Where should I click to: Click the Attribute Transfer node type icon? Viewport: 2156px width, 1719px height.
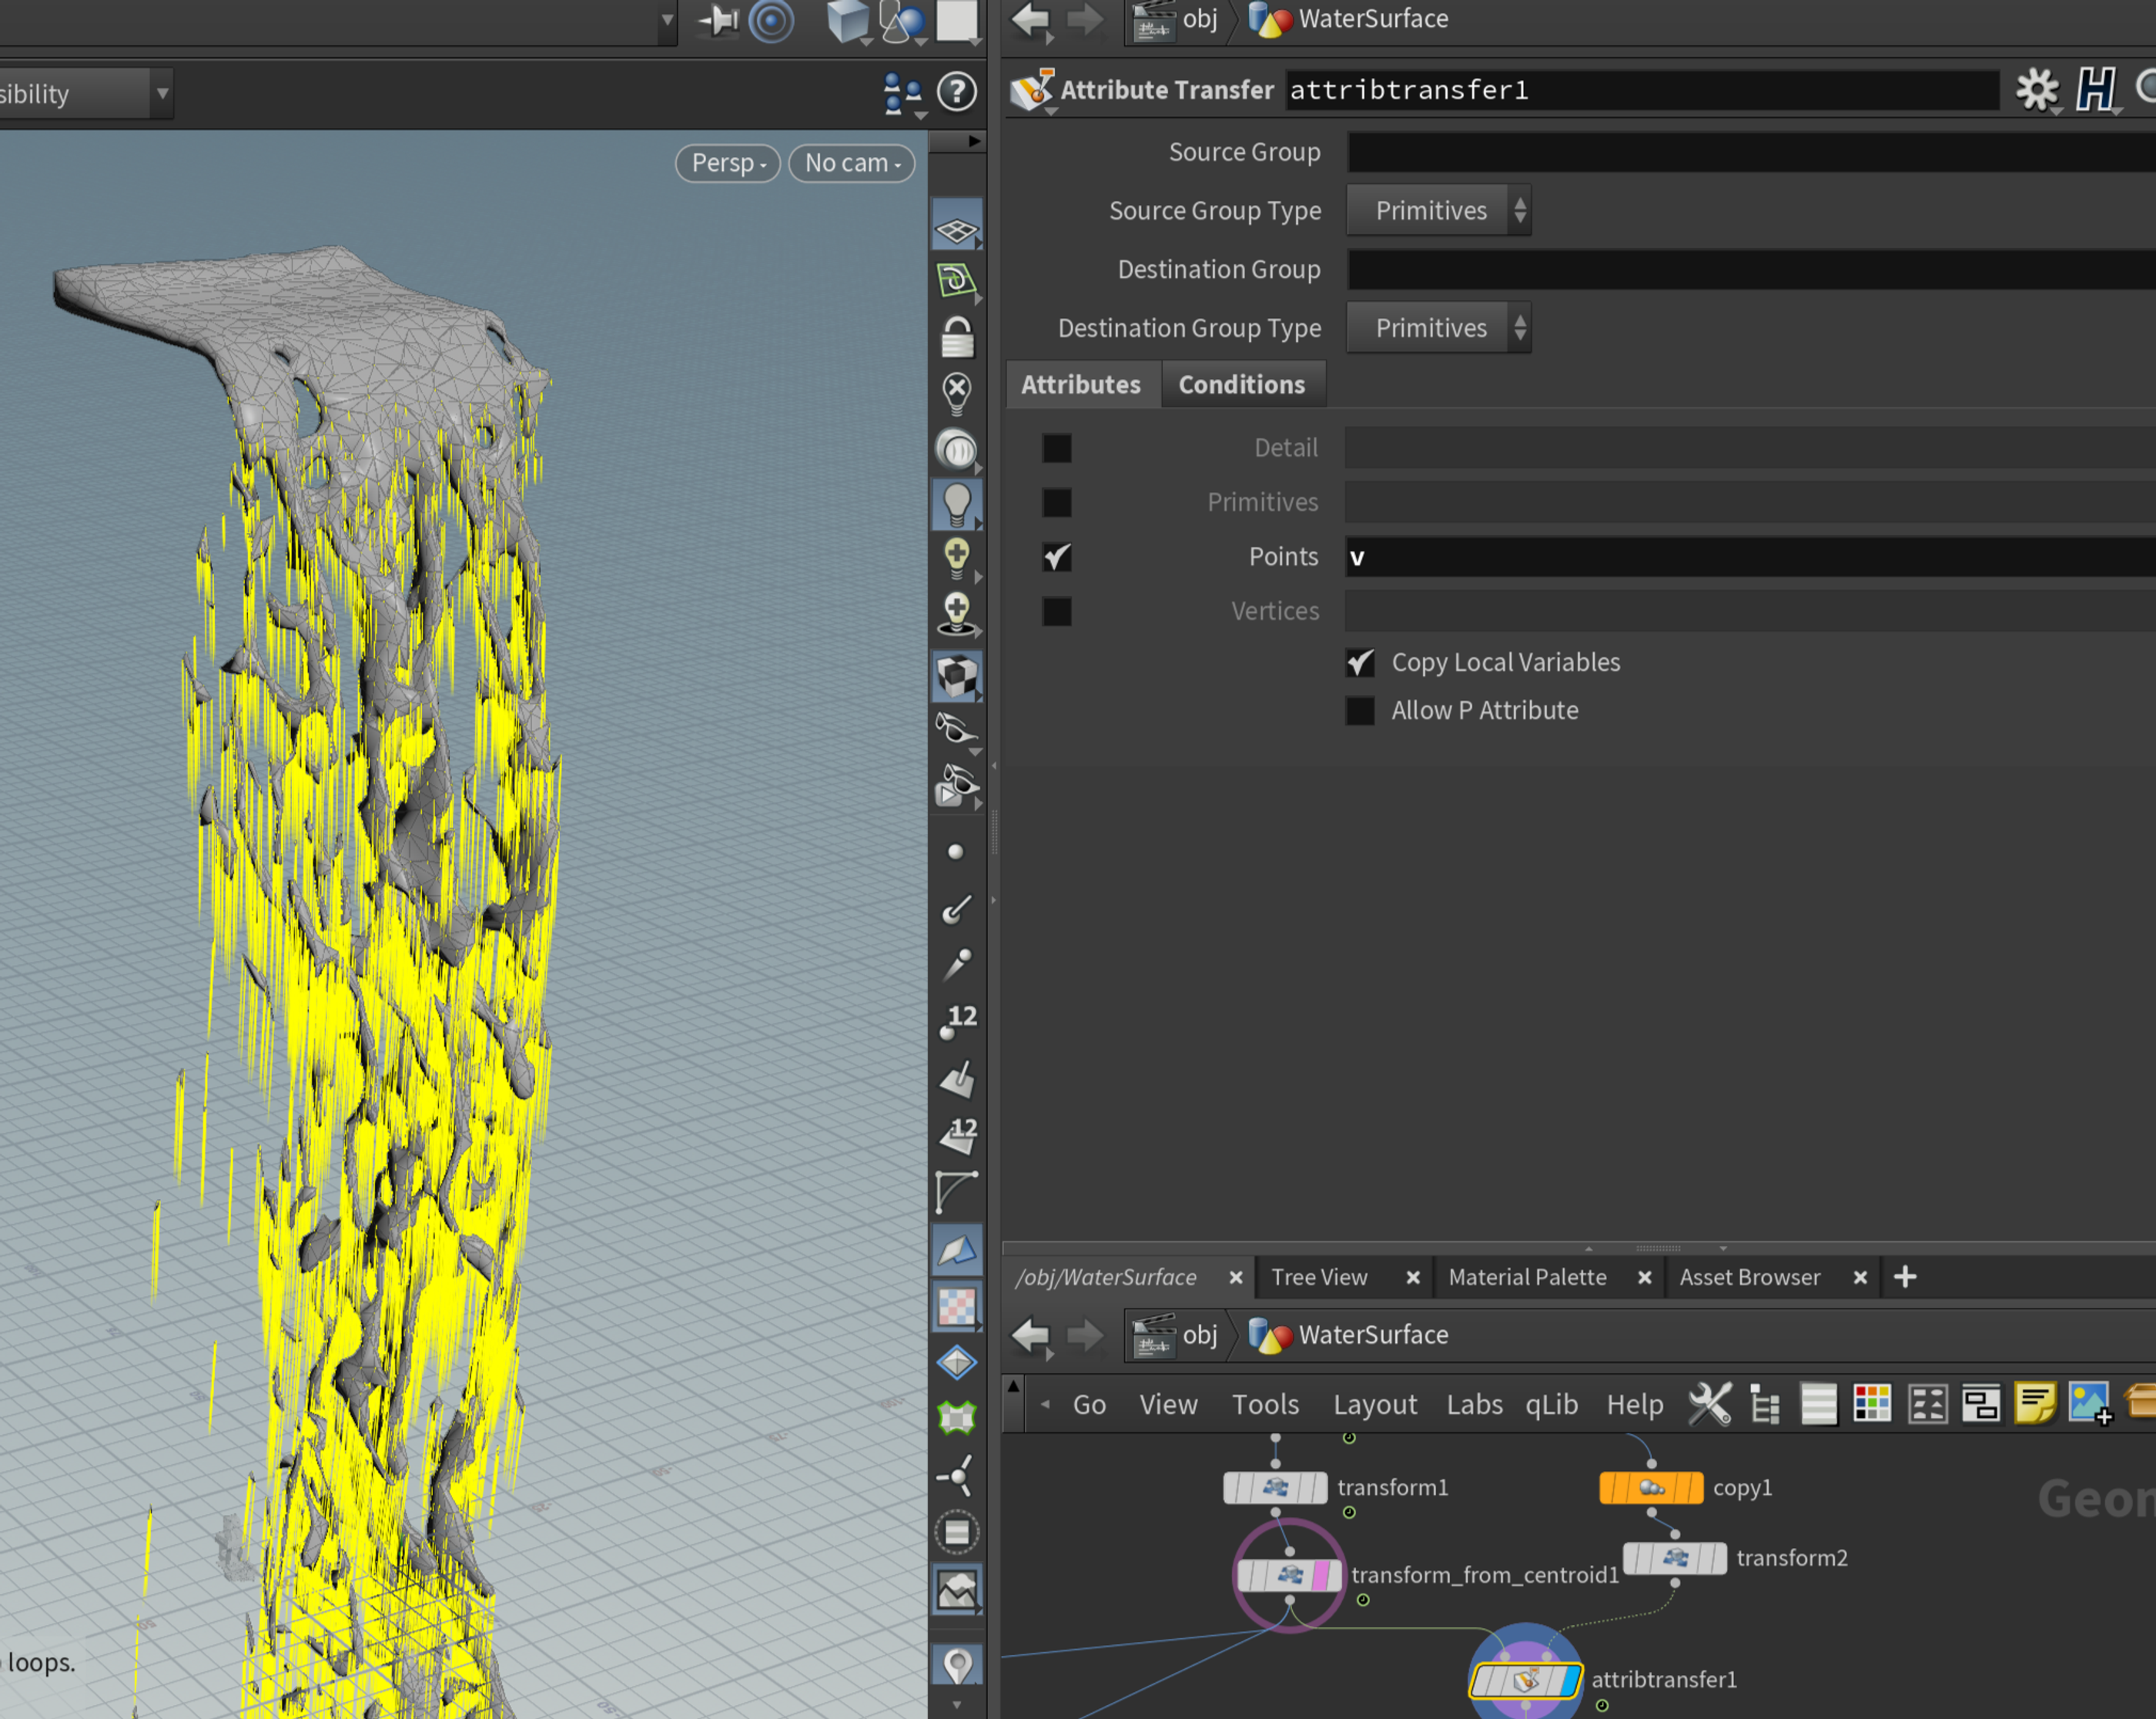(1032, 90)
